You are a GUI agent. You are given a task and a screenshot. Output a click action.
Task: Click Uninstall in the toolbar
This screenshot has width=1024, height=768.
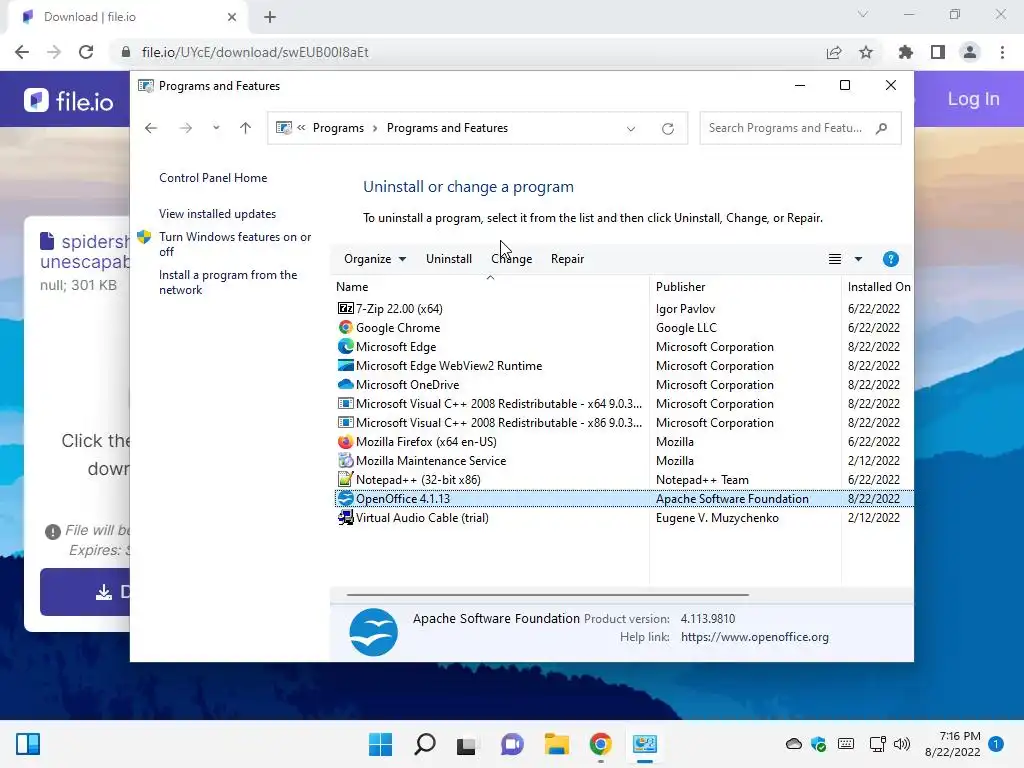click(x=449, y=259)
